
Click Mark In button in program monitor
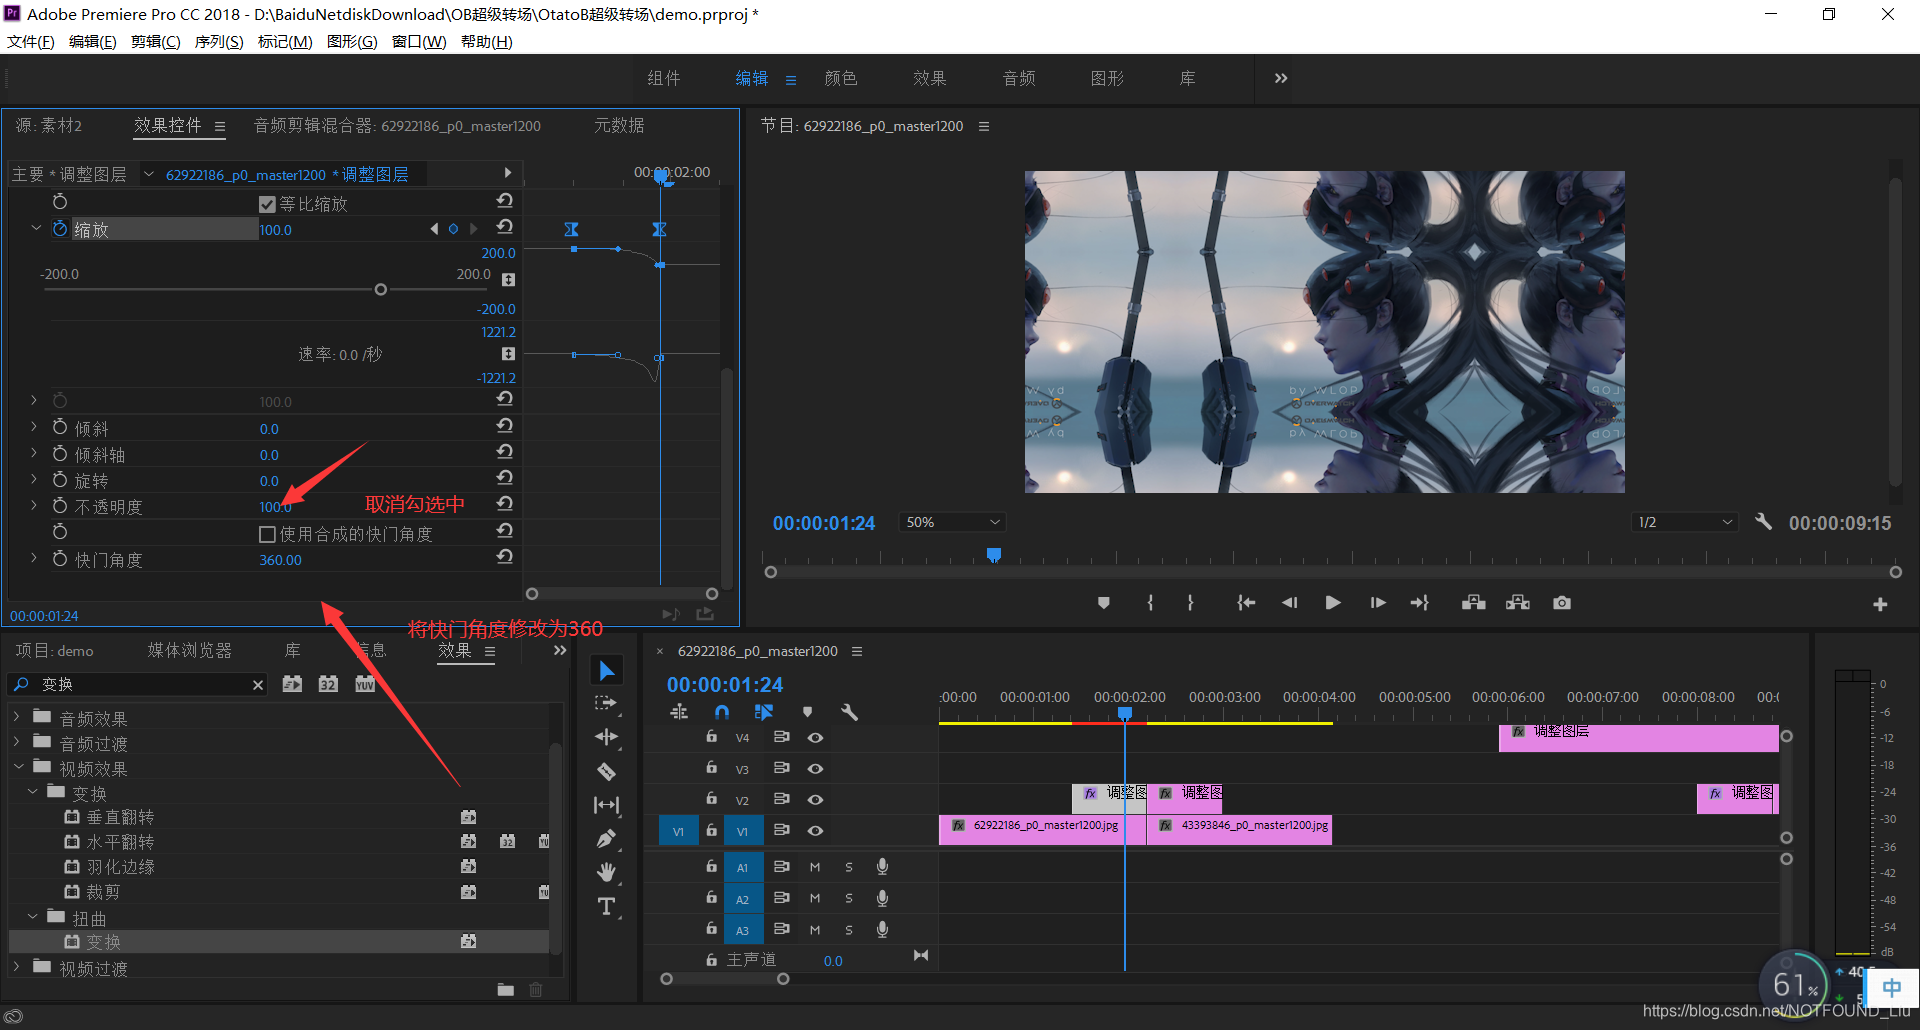click(1150, 603)
